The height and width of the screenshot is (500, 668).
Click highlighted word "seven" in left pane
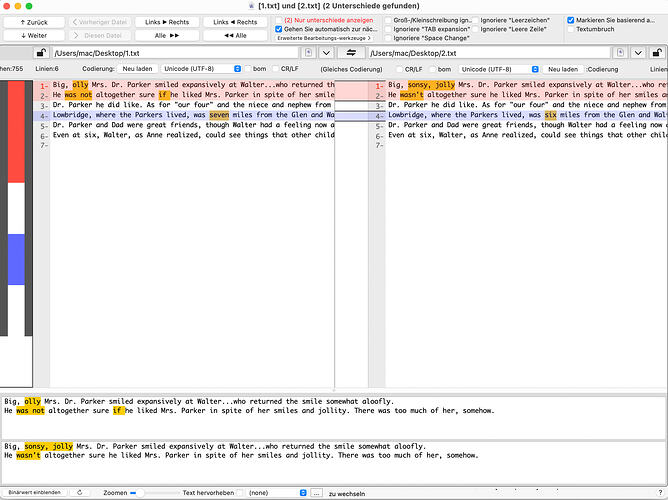coord(219,115)
